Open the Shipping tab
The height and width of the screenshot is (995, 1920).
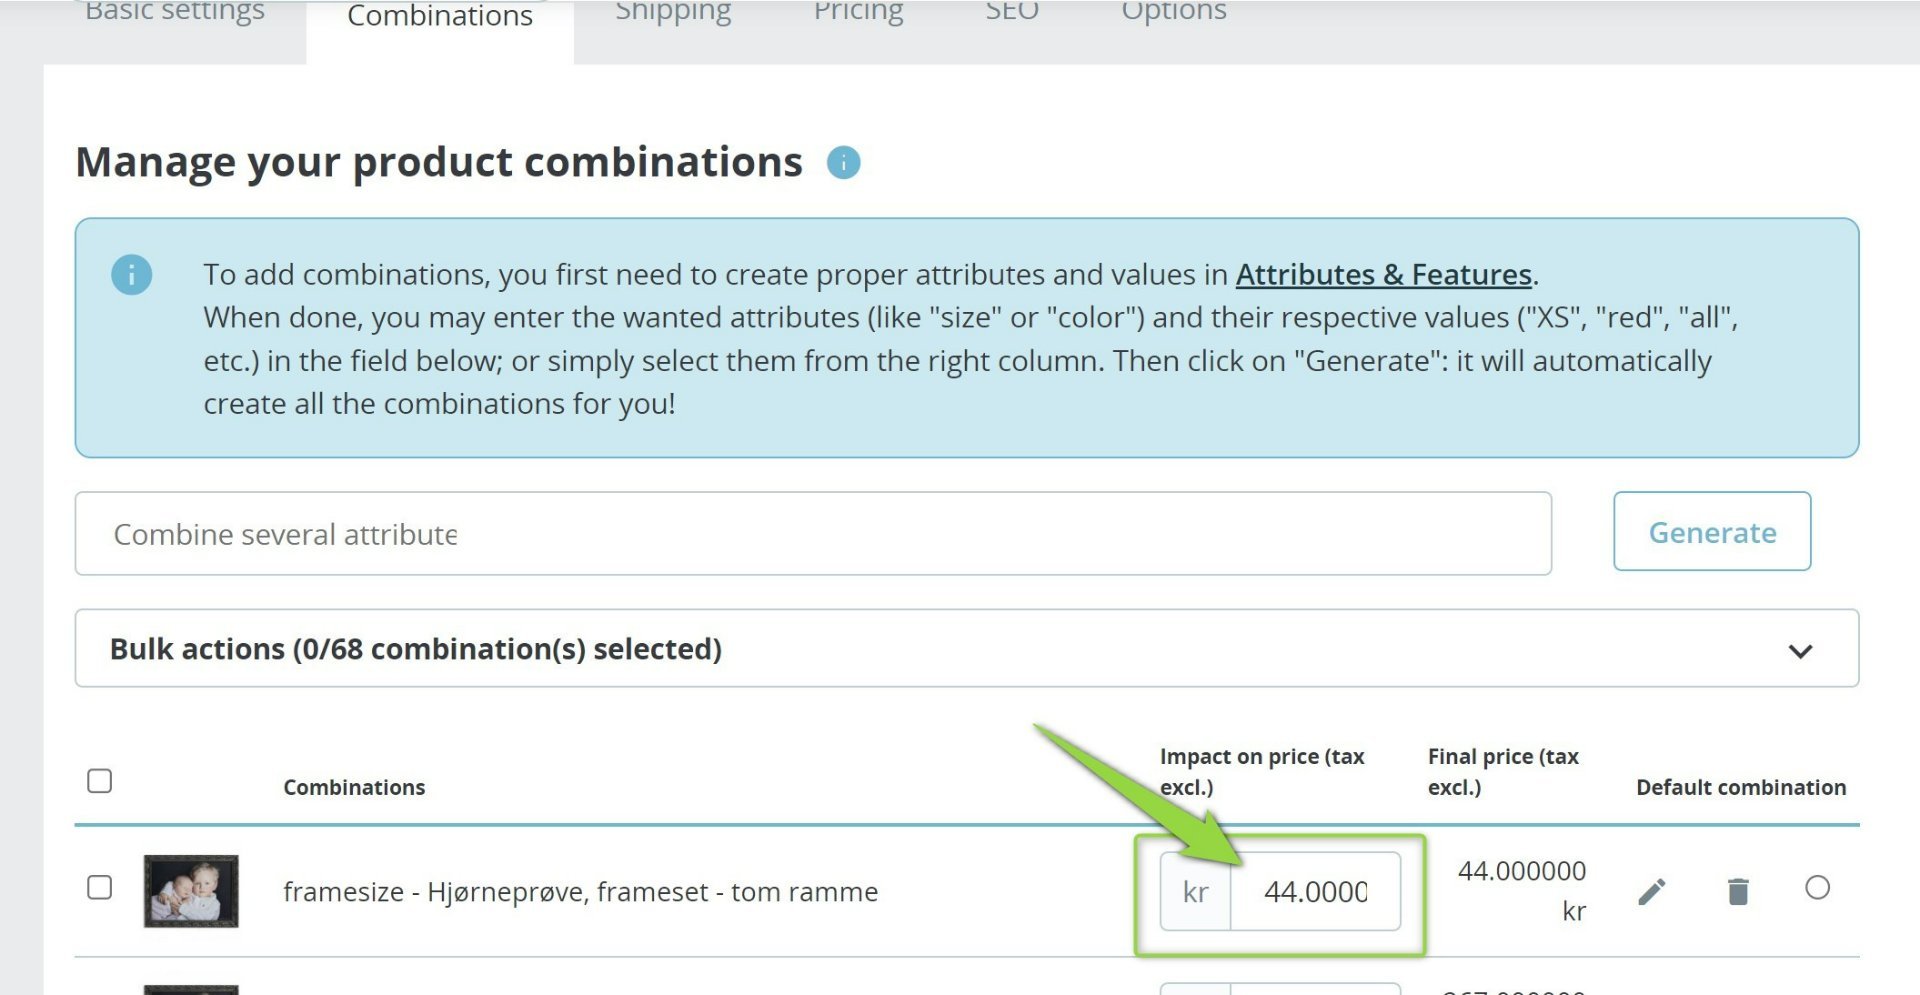click(673, 14)
